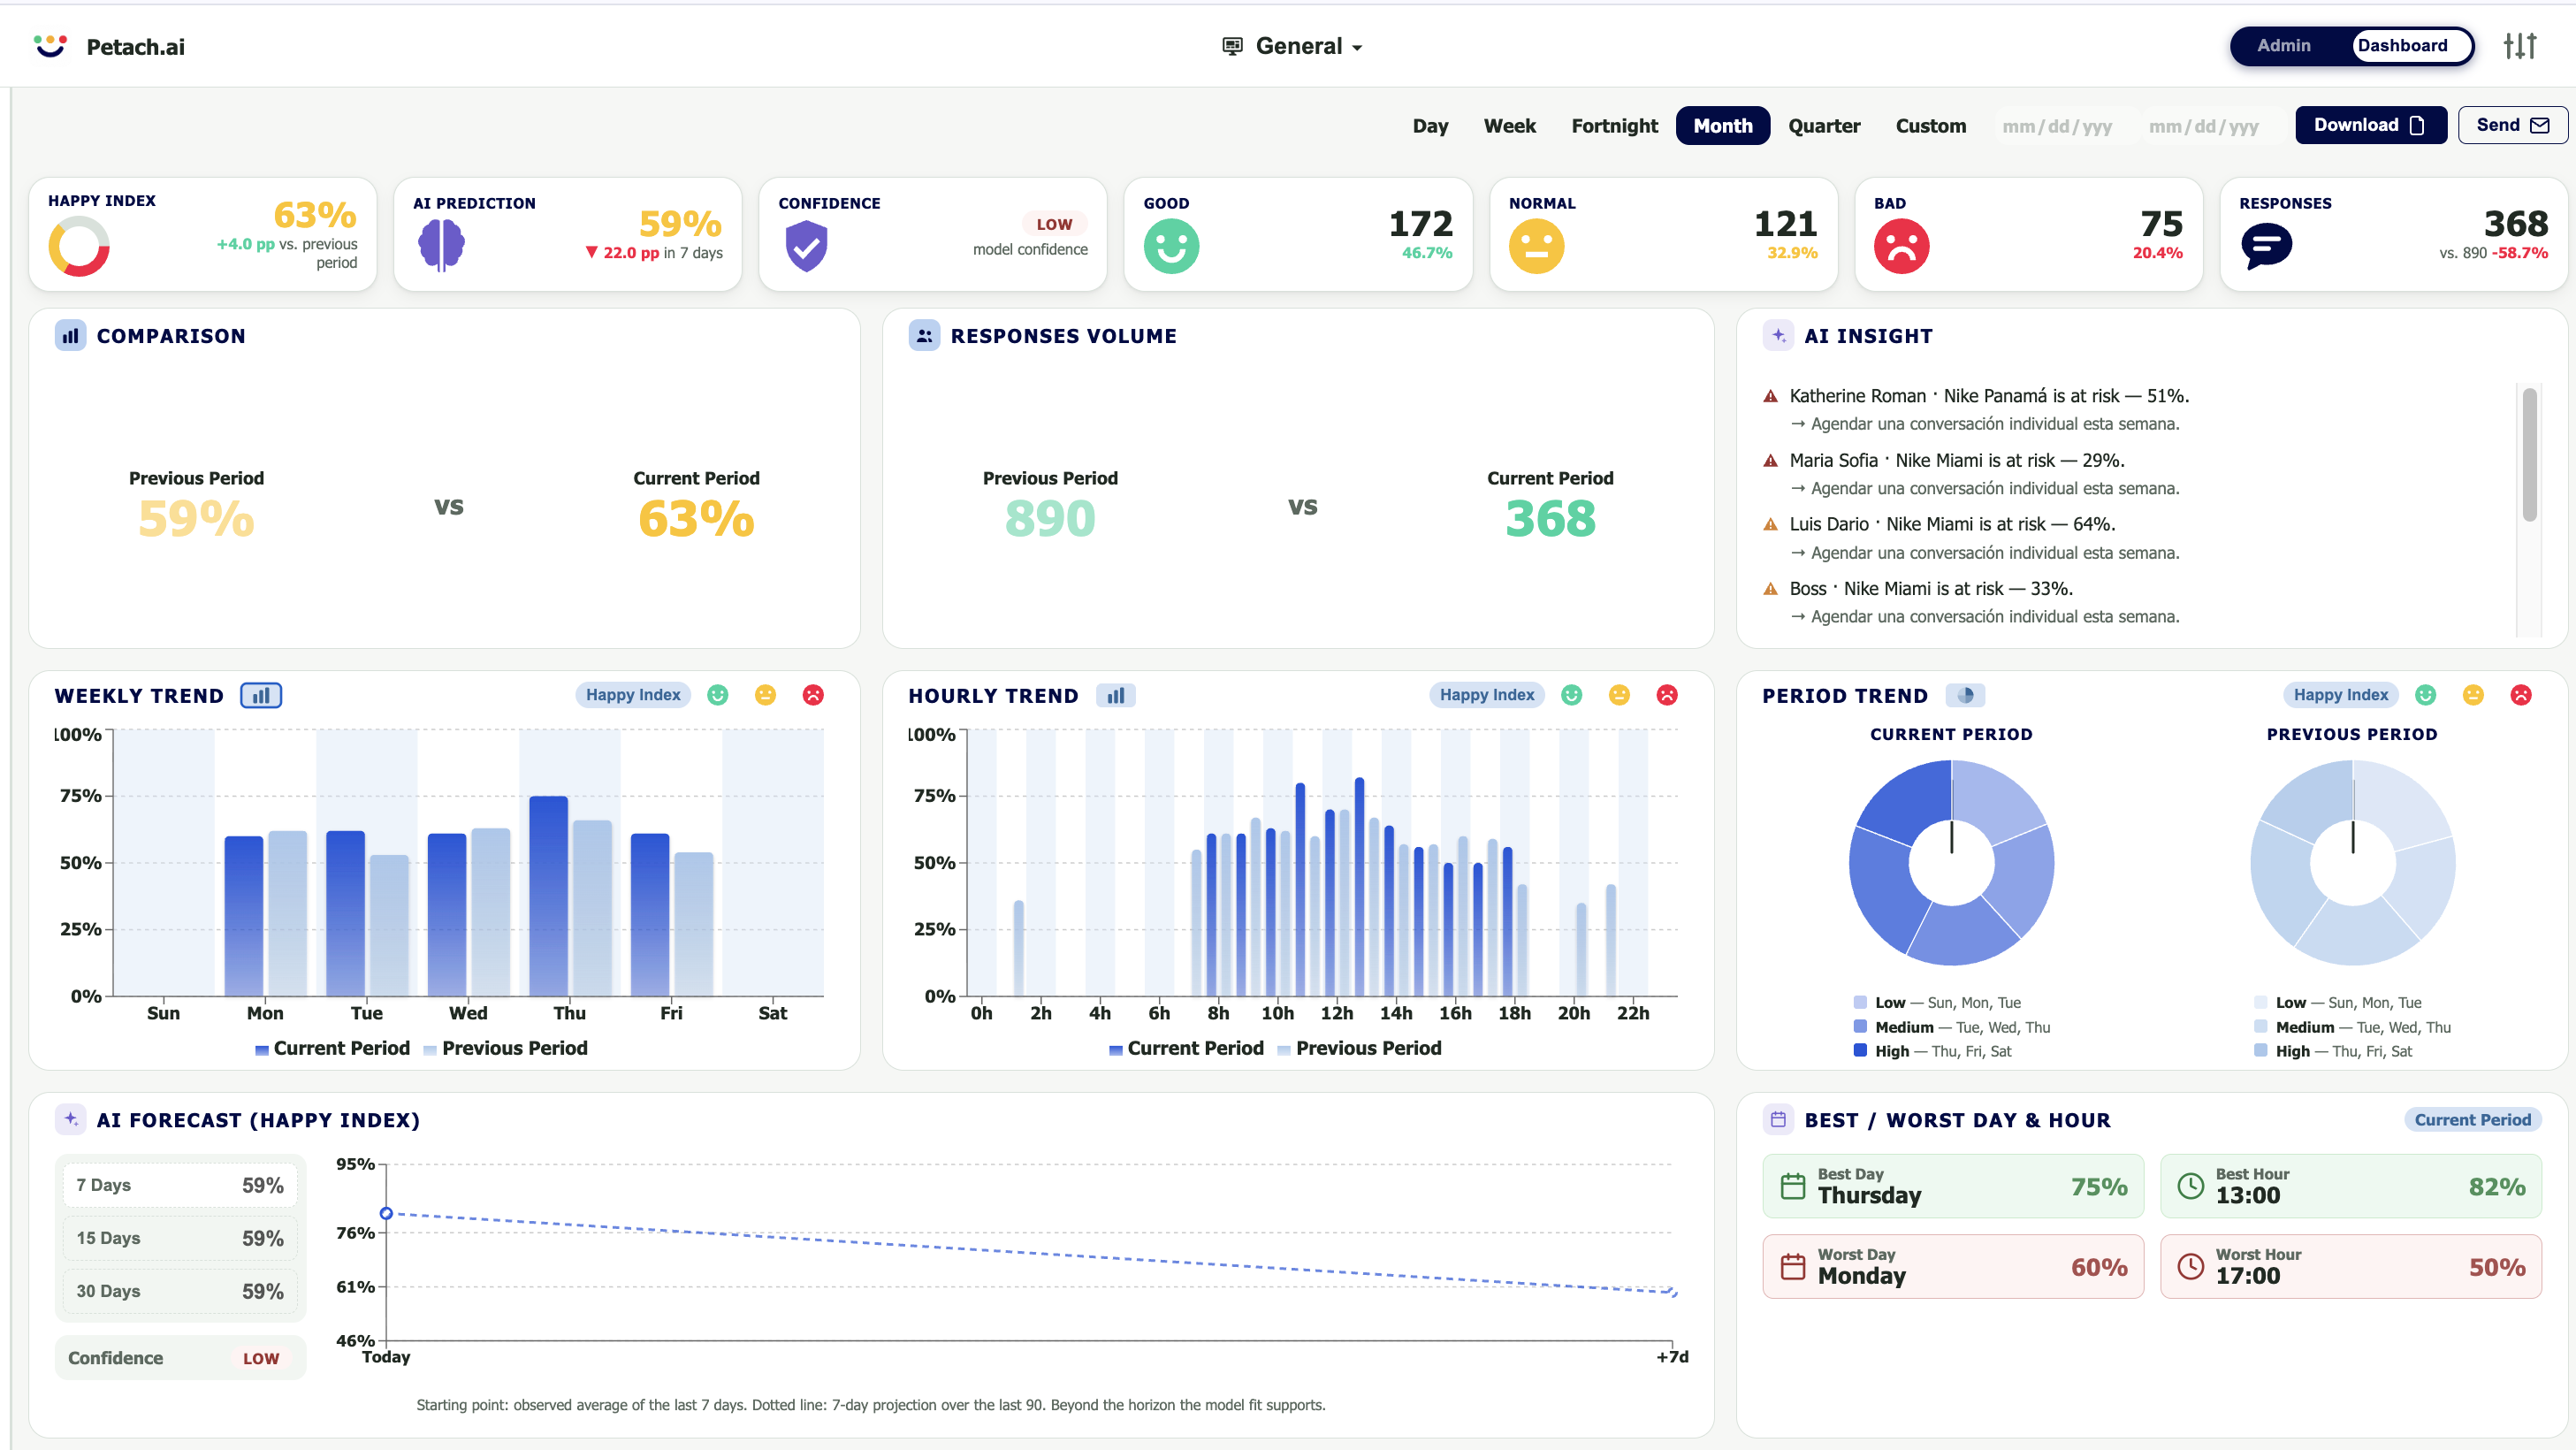The height and width of the screenshot is (1450, 2576).
Task: Toggle Hourly Trend chart type icon
Action: [x=1115, y=695]
